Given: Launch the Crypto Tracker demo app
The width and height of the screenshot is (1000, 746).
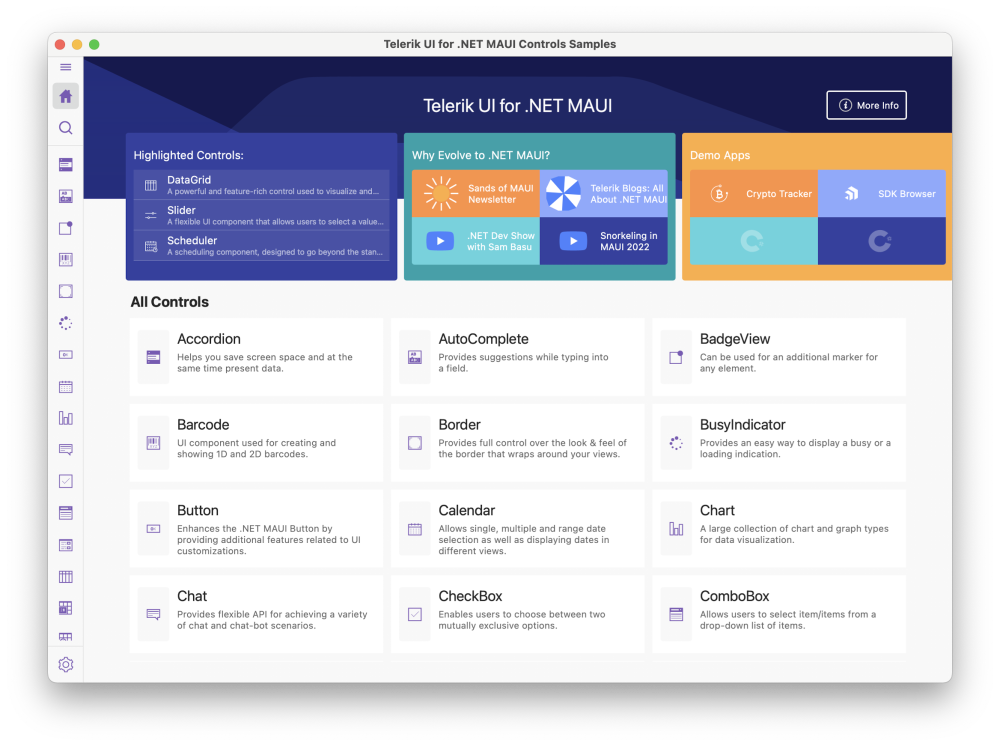Looking at the screenshot, I should [x=753, y=192].
